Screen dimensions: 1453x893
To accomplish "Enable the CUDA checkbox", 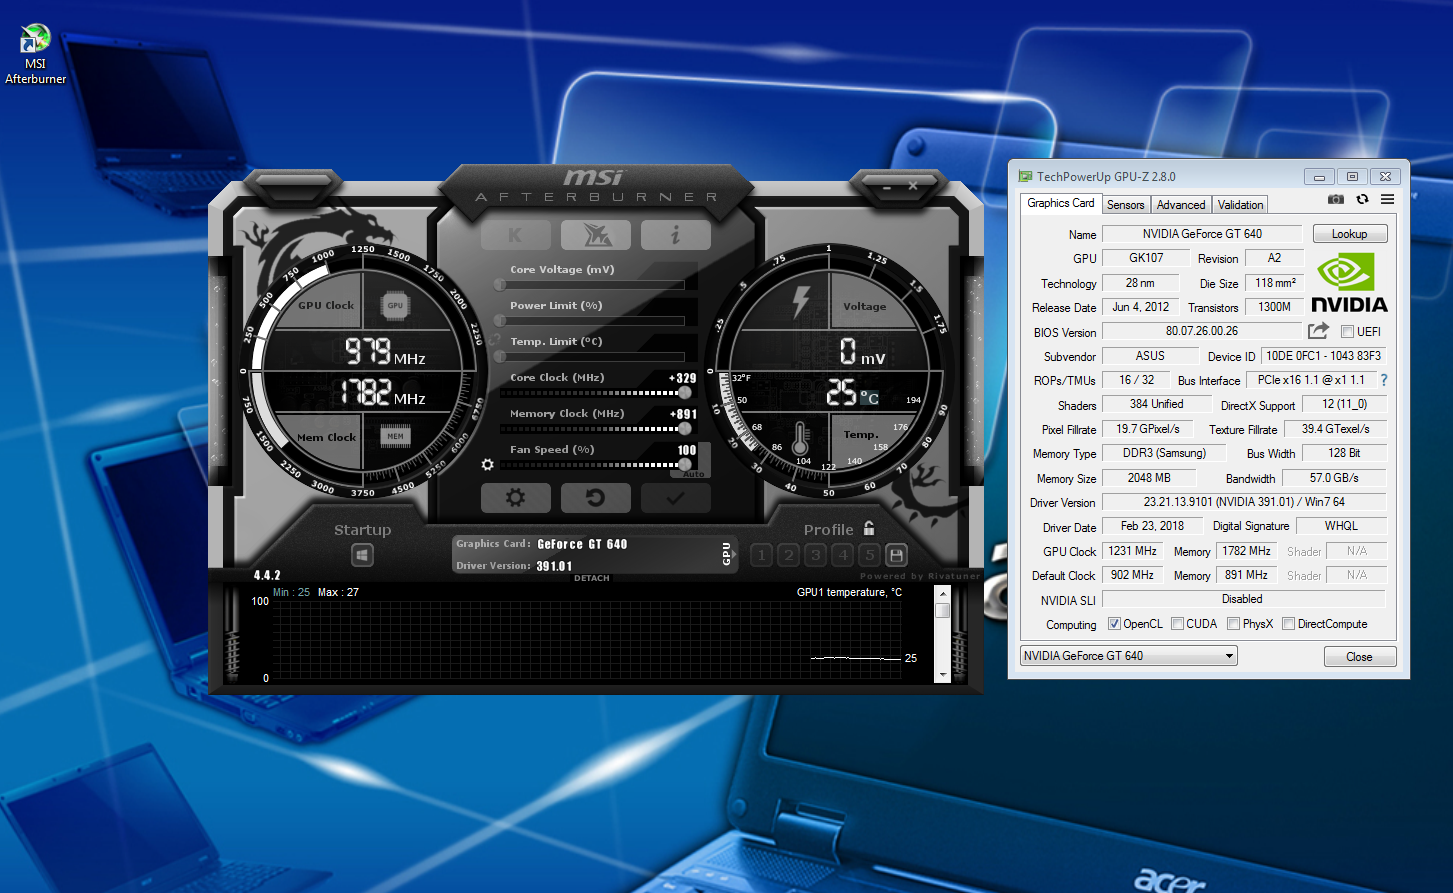I will pos(1178,624).
